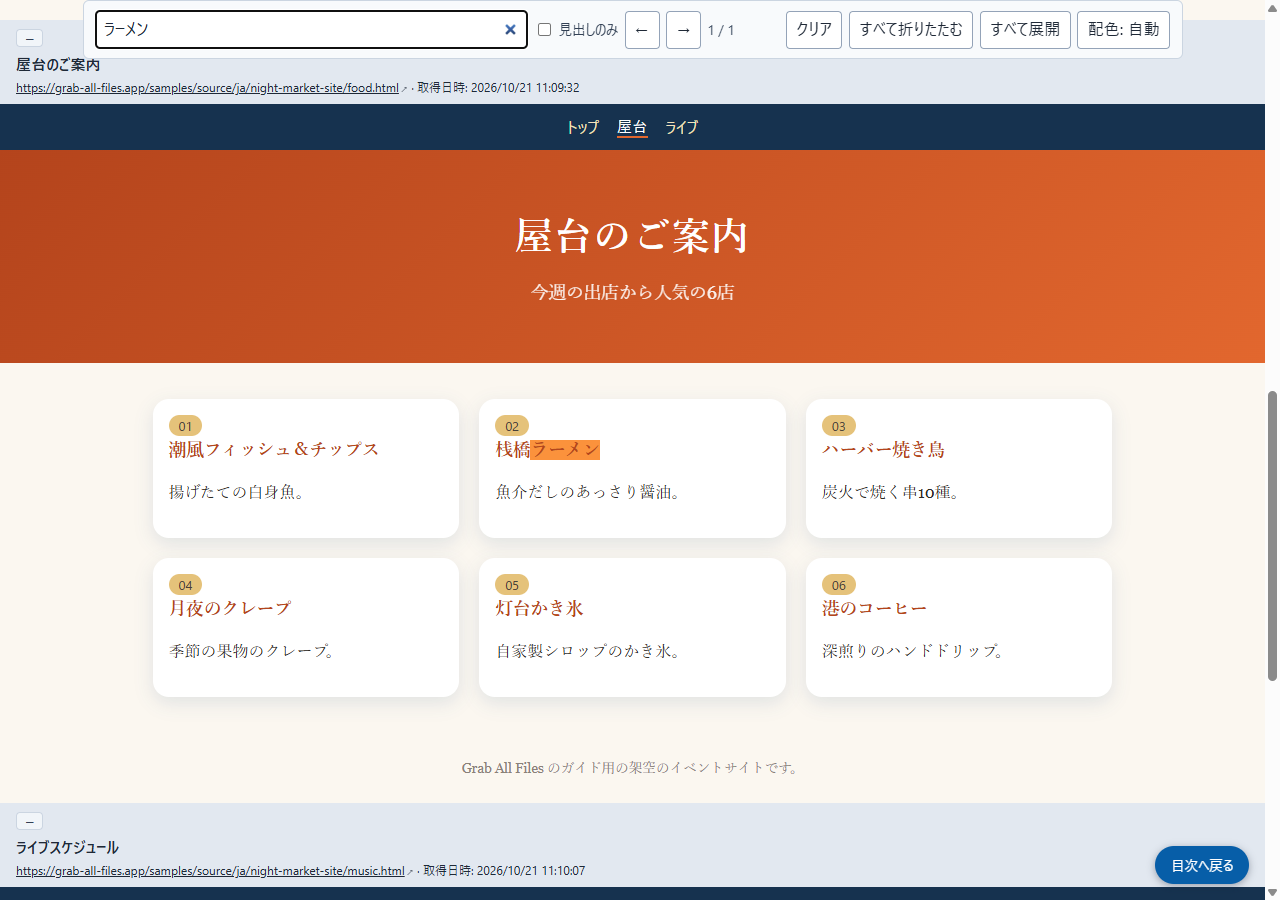Click the 03 number badge

[839, 426]
